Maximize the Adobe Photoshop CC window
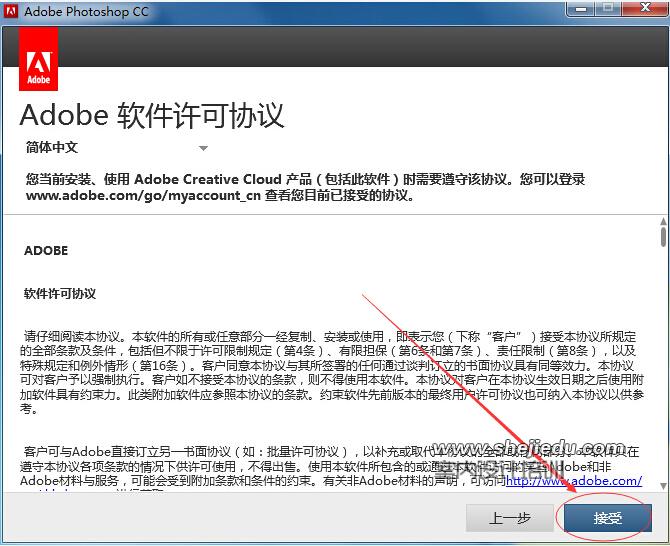The width and height of the screenshot is (670, 546). click(608, 9)
